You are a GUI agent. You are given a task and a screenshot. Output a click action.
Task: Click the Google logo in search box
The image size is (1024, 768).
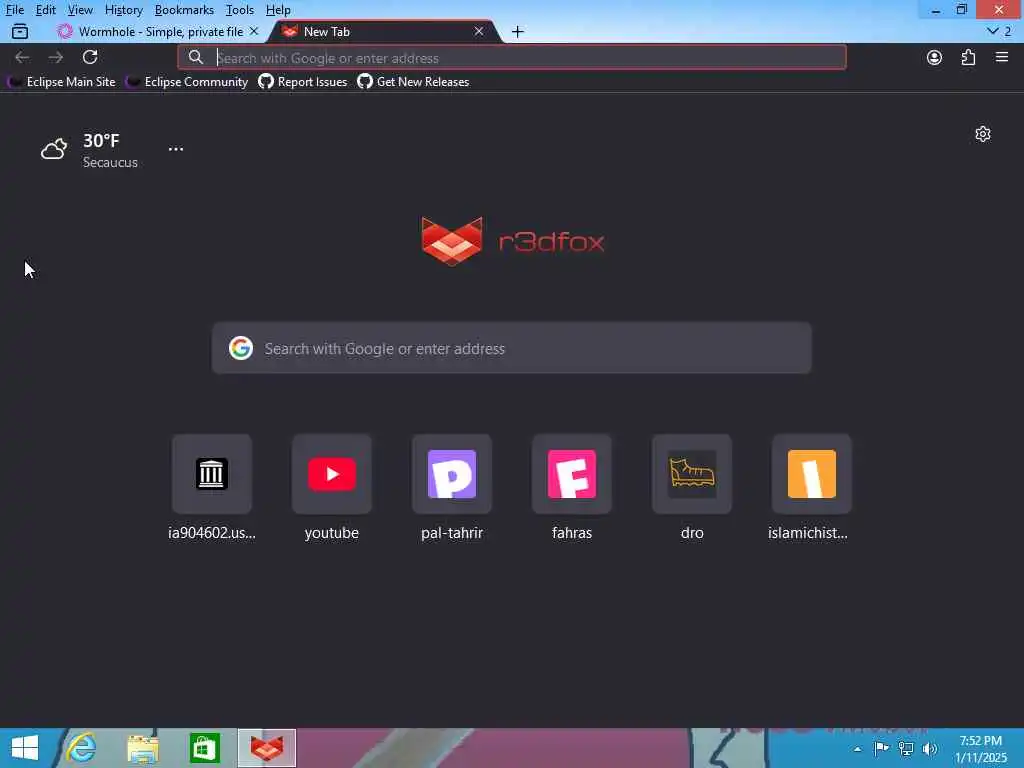click(x=240, y=348)
